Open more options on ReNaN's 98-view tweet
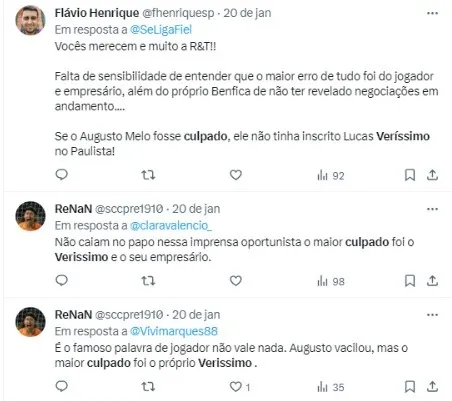This screenshot has width=452, height=401. click(x=432, y=209)
